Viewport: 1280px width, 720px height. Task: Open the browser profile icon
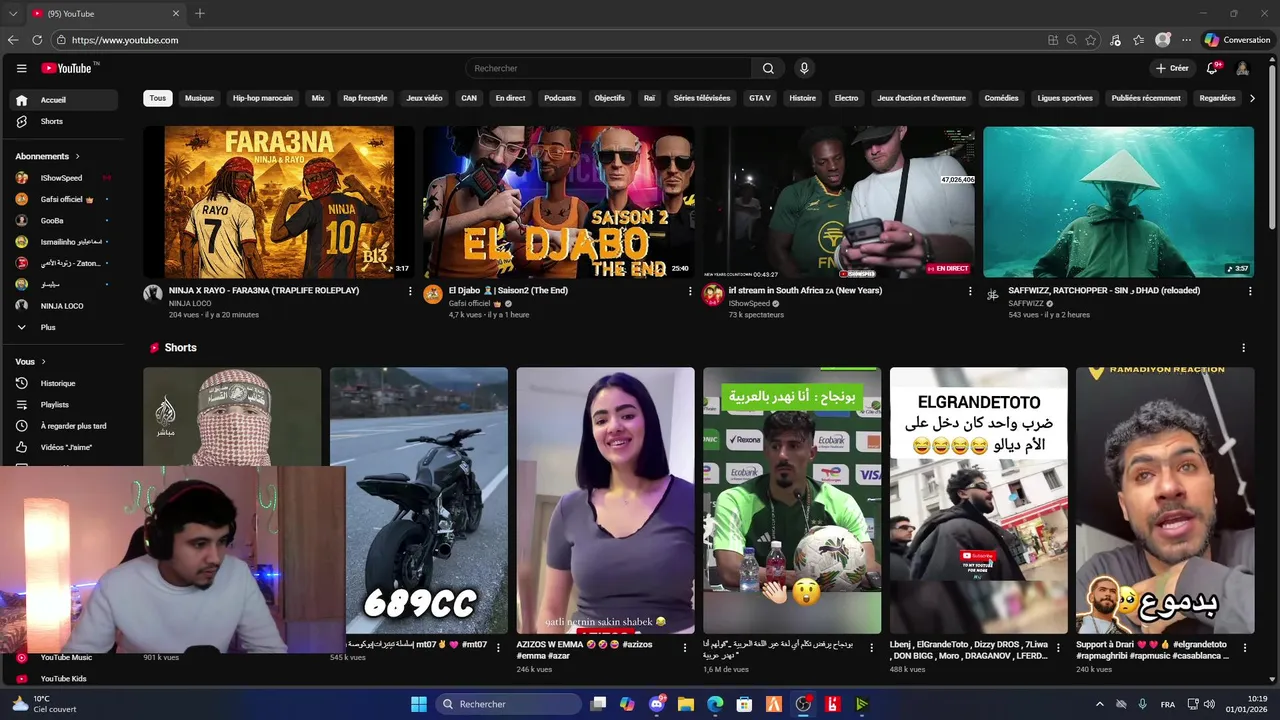tap(1163, 40)
